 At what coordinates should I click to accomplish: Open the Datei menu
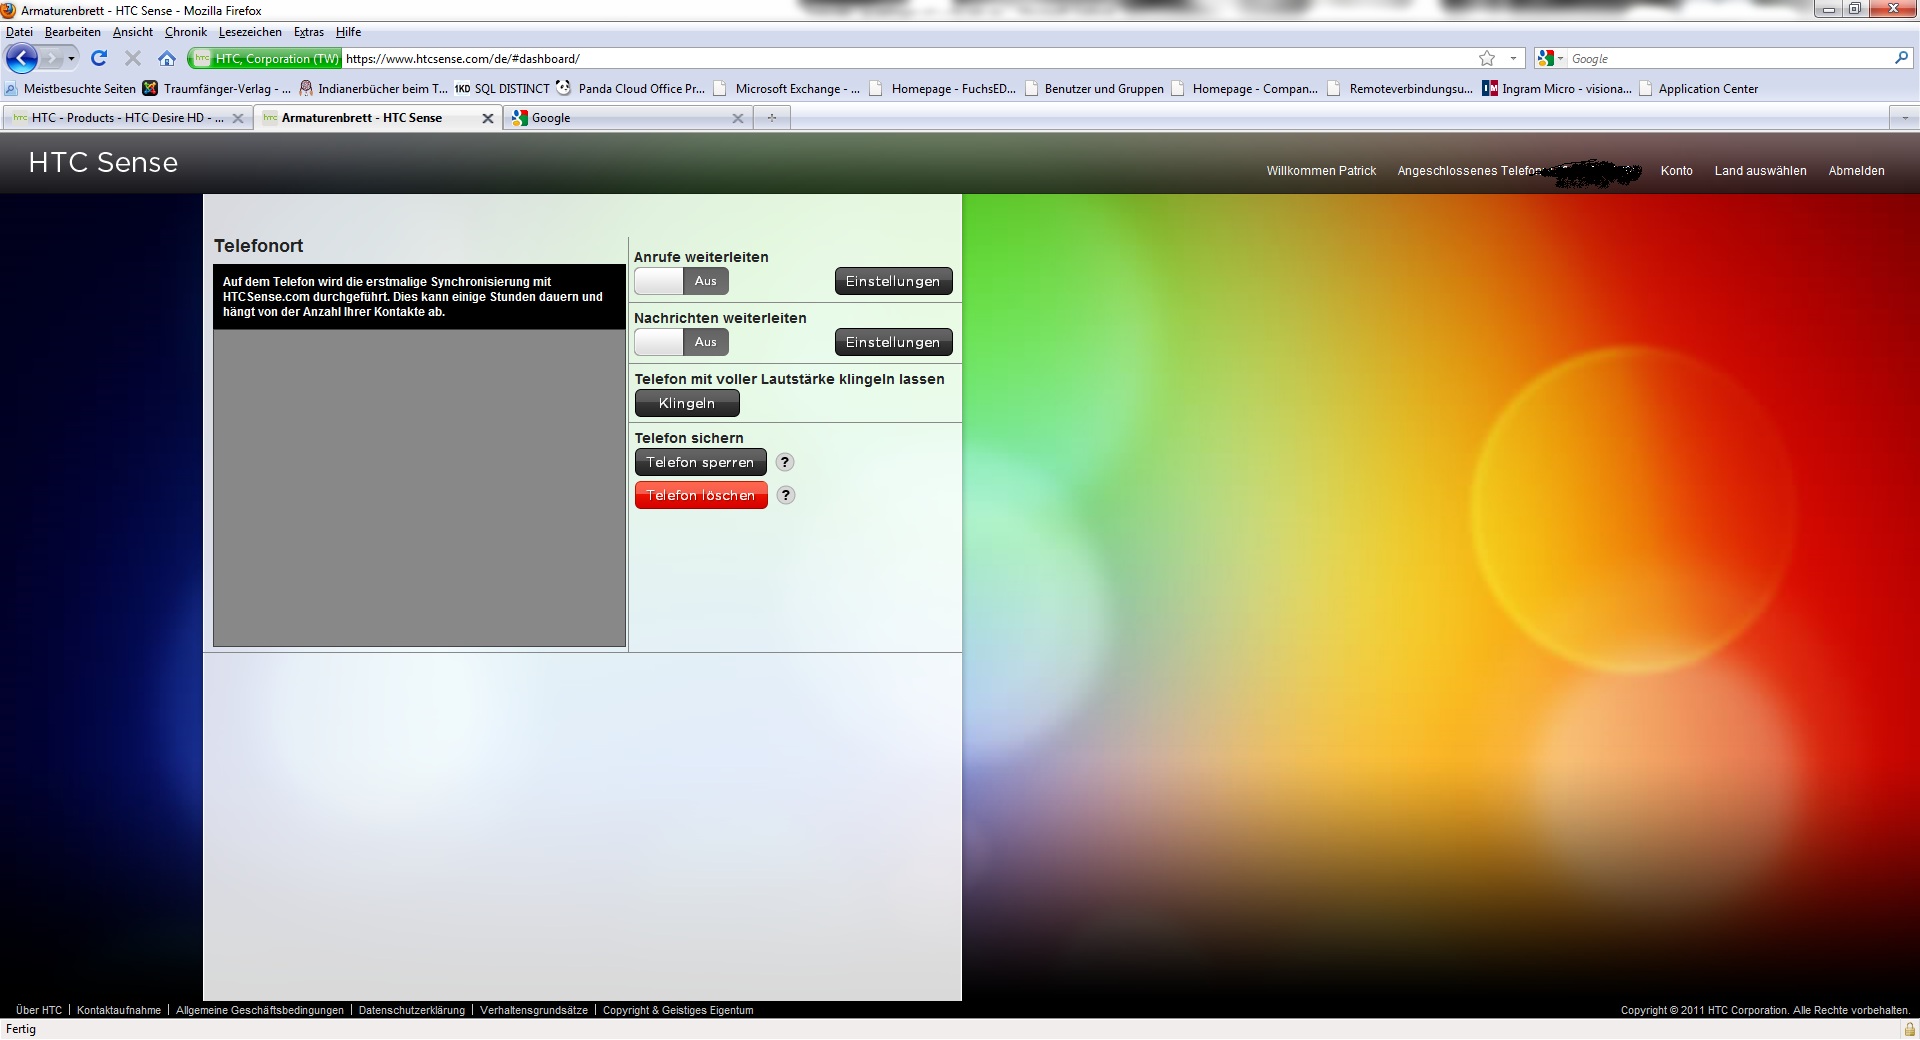pyautogui.click(x=19, y=32)
